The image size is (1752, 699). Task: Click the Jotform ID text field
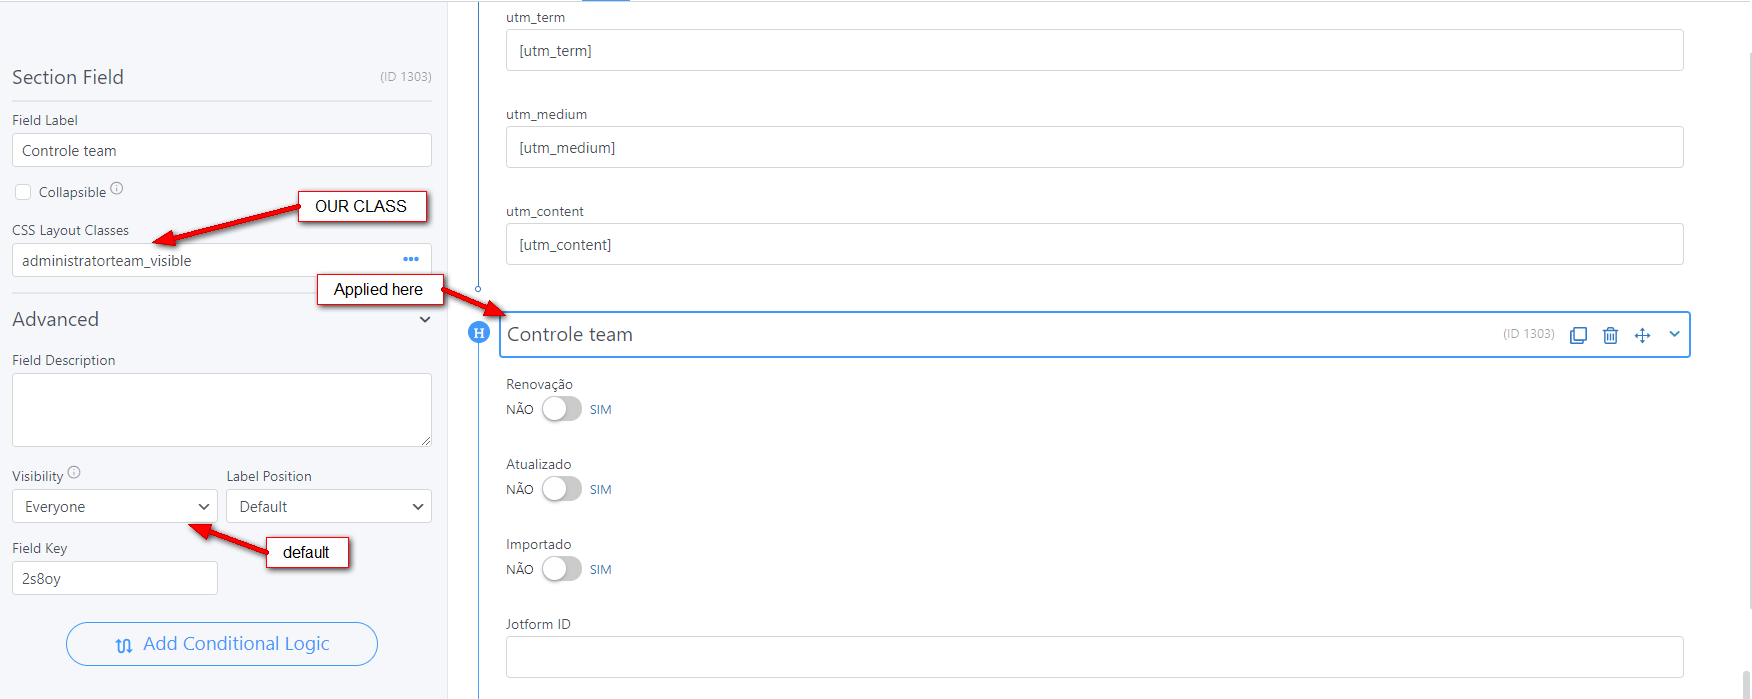1094,657
